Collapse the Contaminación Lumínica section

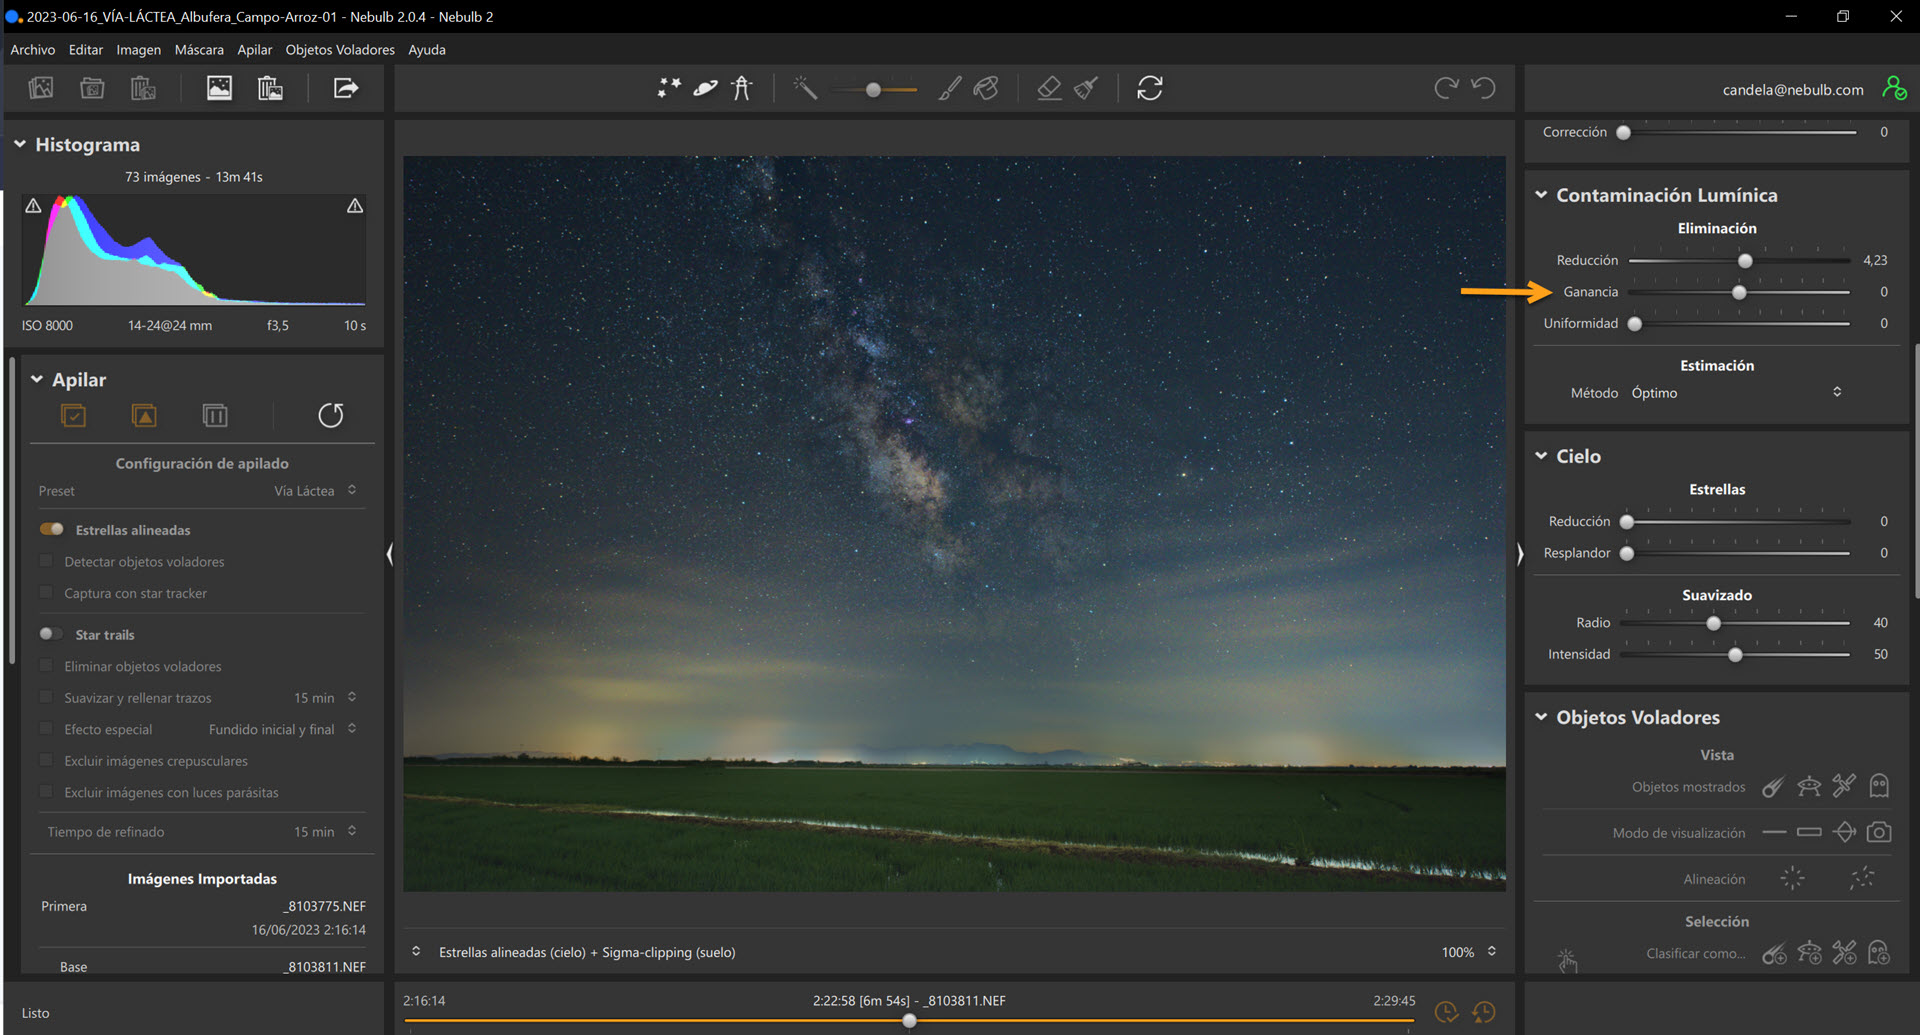(x=1541, y=195)
